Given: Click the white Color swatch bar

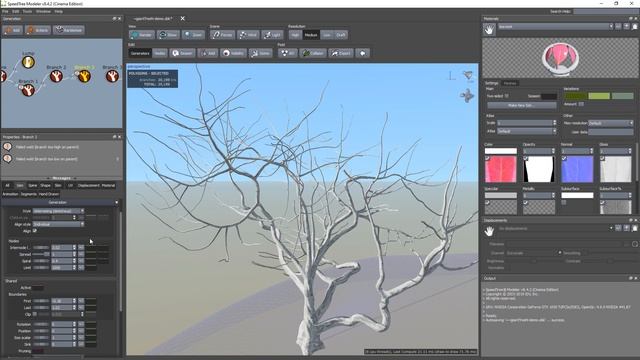Looking at the screenshot, I should pyautogui.click(x=501, y=151).
